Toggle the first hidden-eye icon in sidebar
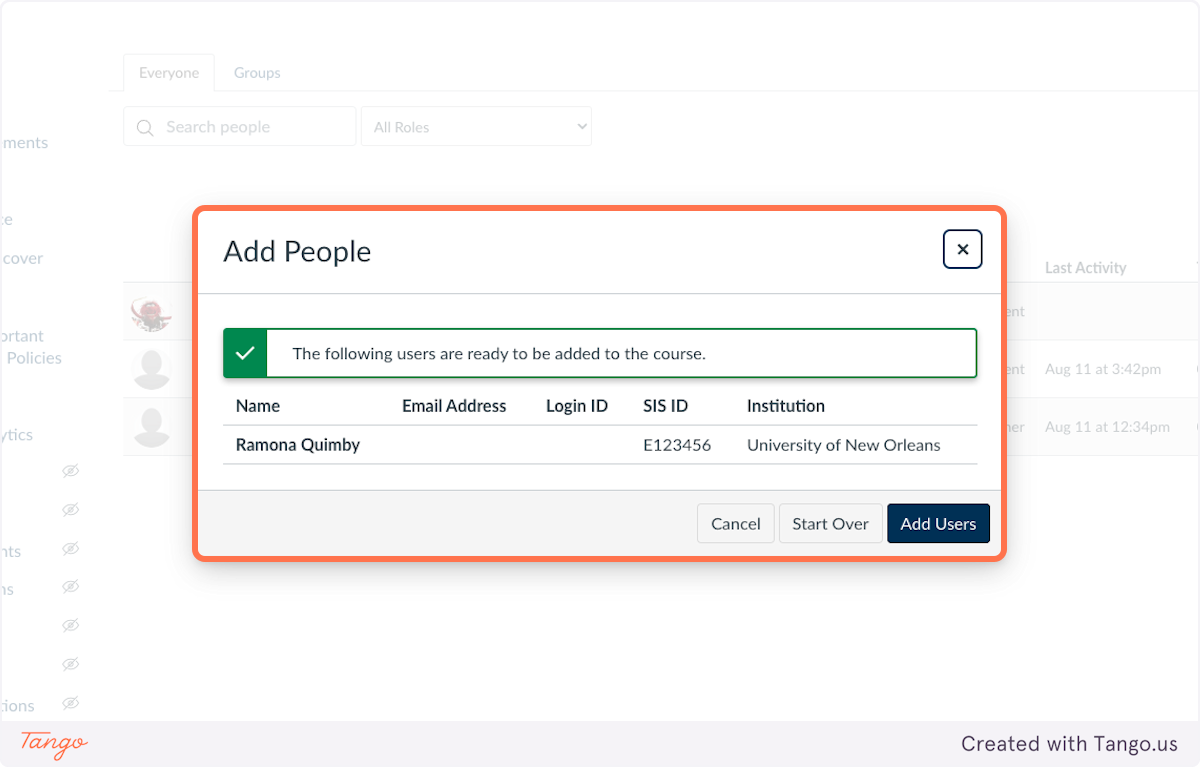This screenshot has width=1200, height=767. point(70,471)
